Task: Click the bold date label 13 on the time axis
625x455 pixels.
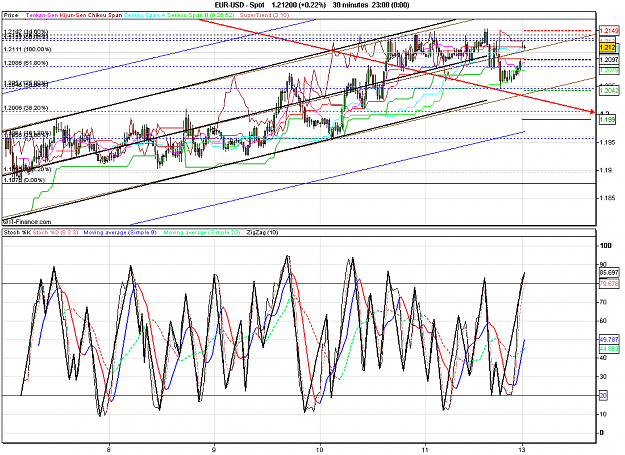Action: coord(523,449)
